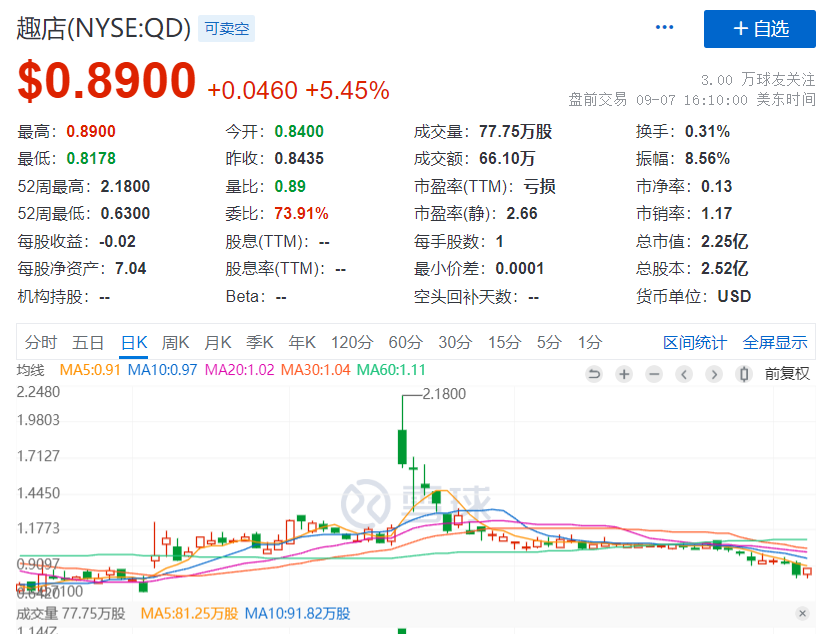Open the three-dot more options menu
827x634 pixels.
(x=664, y=27)
